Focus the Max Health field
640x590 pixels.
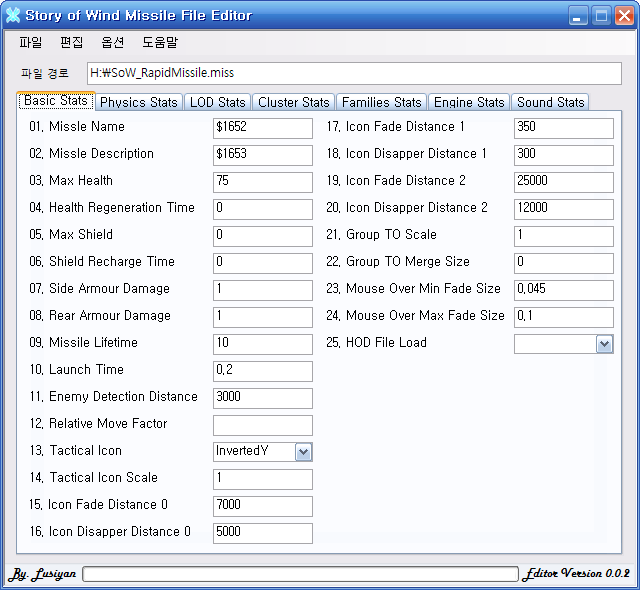pos(263,182)
